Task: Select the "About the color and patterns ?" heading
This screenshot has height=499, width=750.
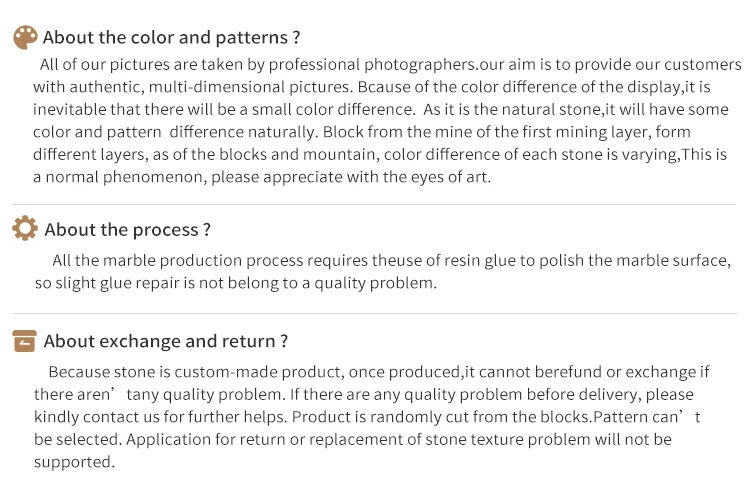Action: [x=172, y=38]
